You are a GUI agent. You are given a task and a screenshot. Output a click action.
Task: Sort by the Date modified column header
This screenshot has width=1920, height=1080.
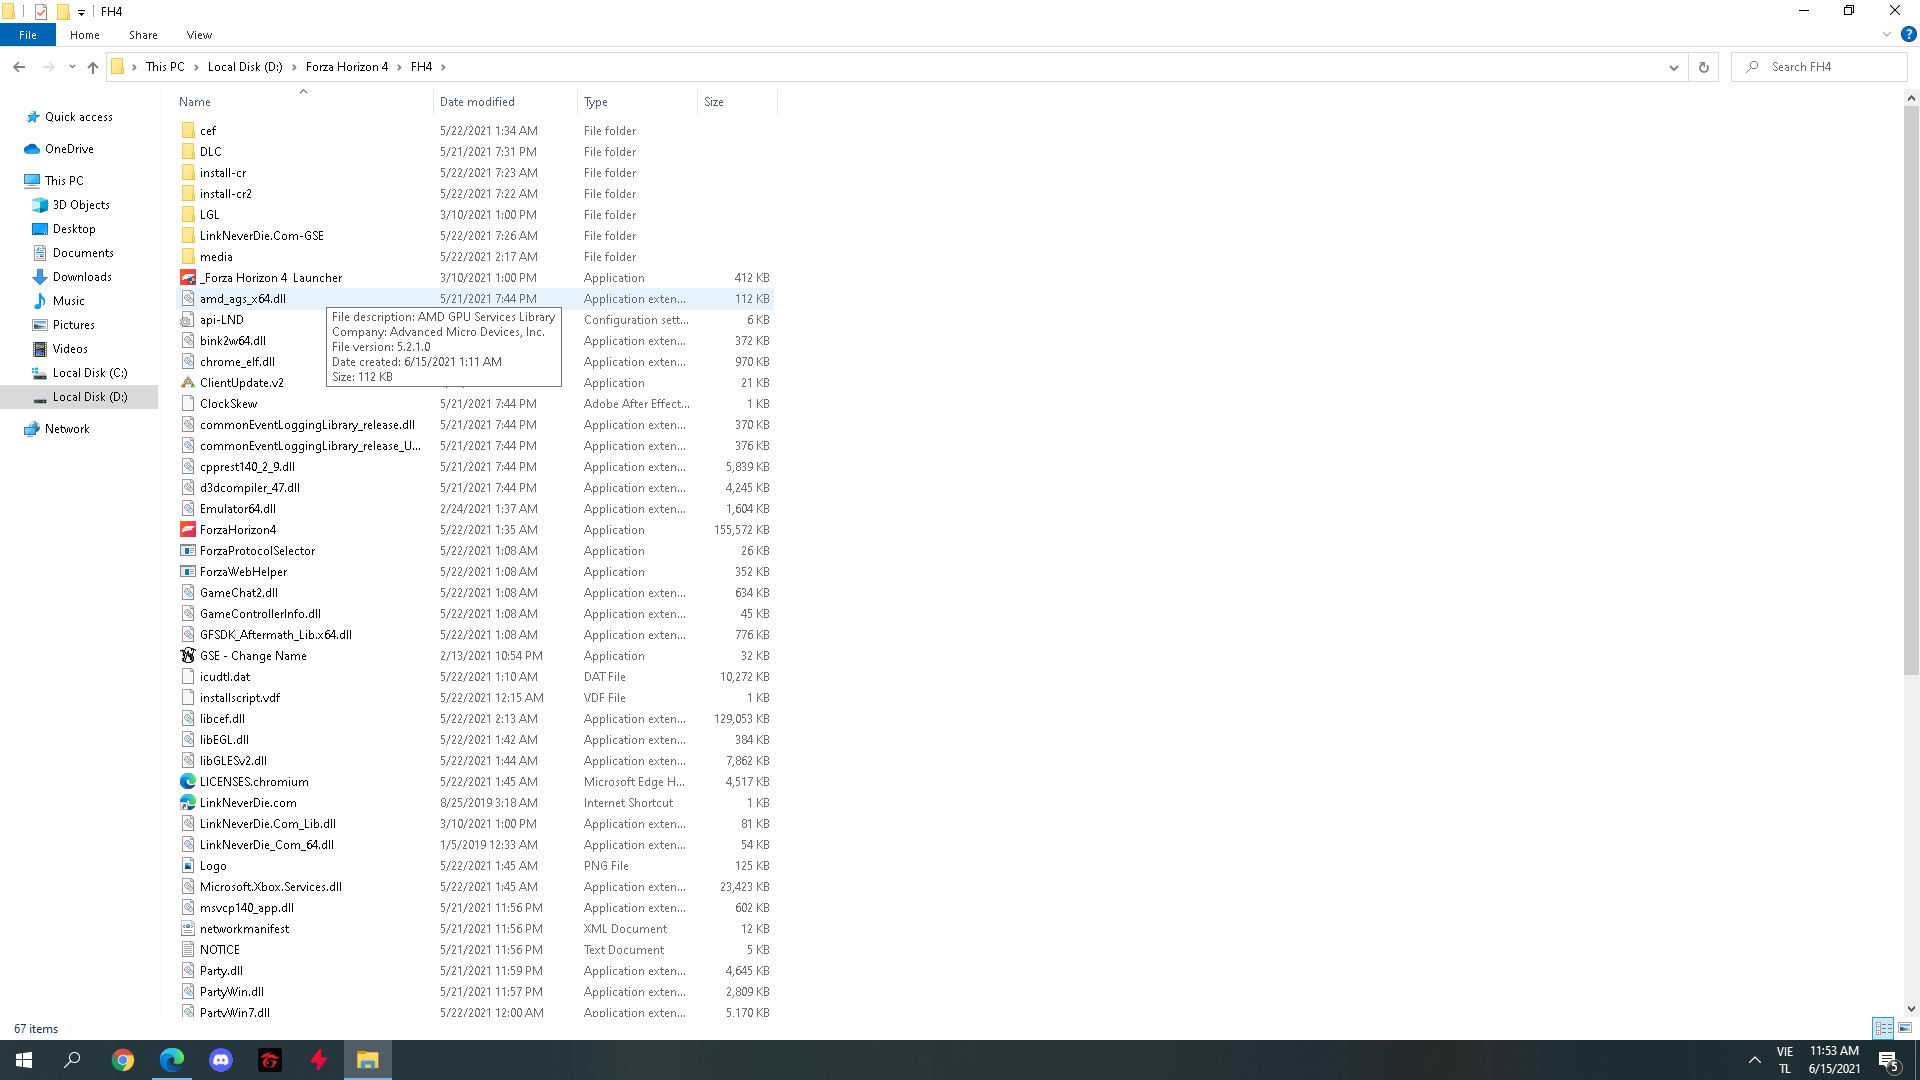click(x=477, y=102)
